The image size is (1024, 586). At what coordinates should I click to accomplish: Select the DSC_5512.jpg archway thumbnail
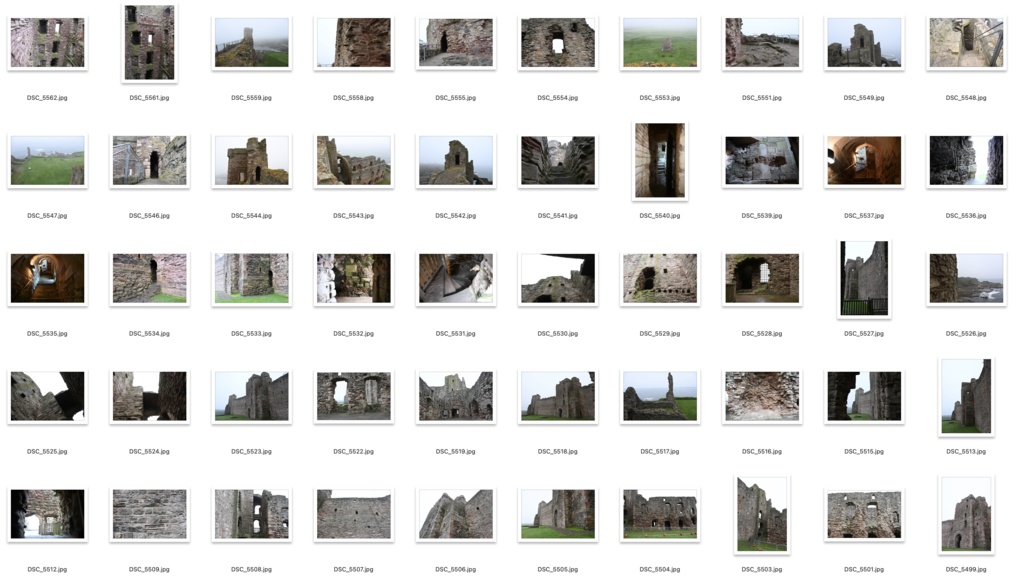47,514
